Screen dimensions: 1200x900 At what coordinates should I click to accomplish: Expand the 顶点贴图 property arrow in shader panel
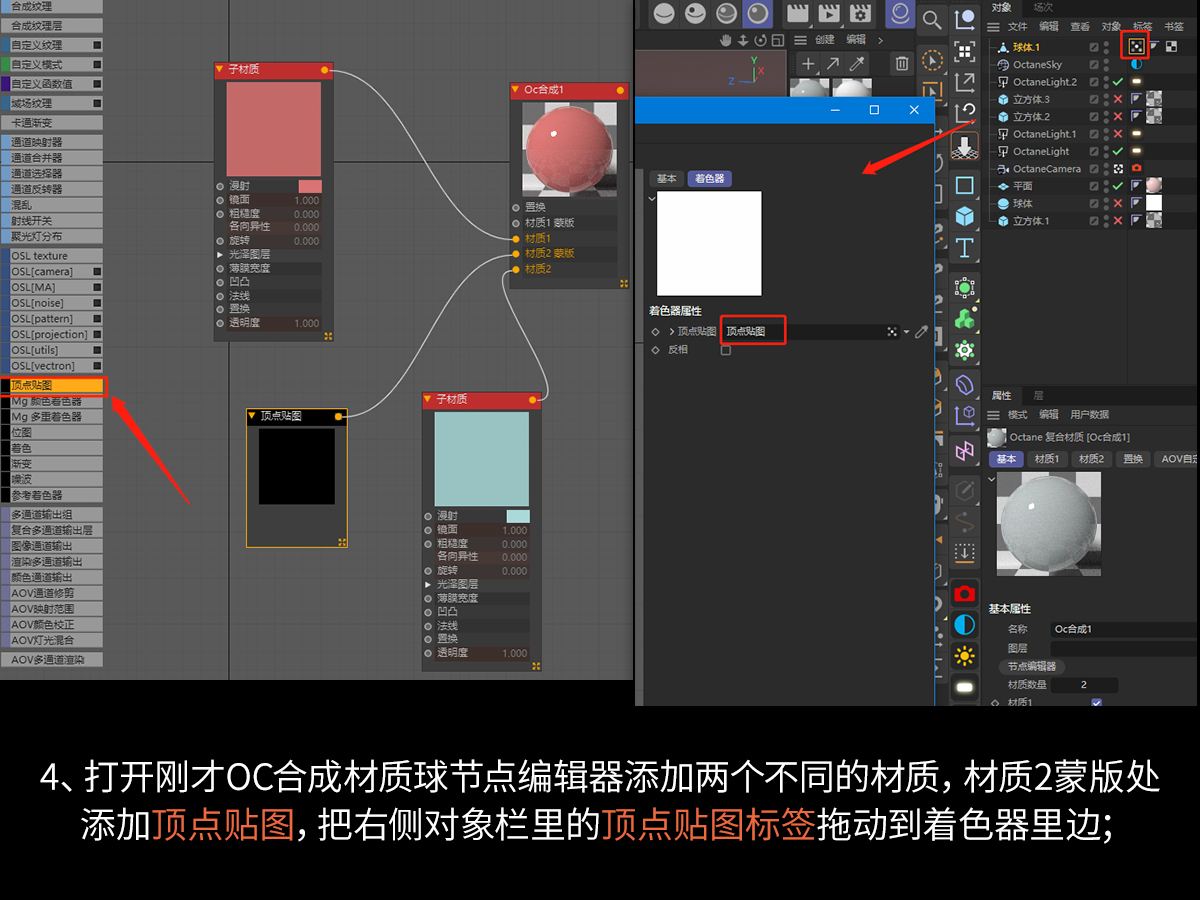point(671,331)
